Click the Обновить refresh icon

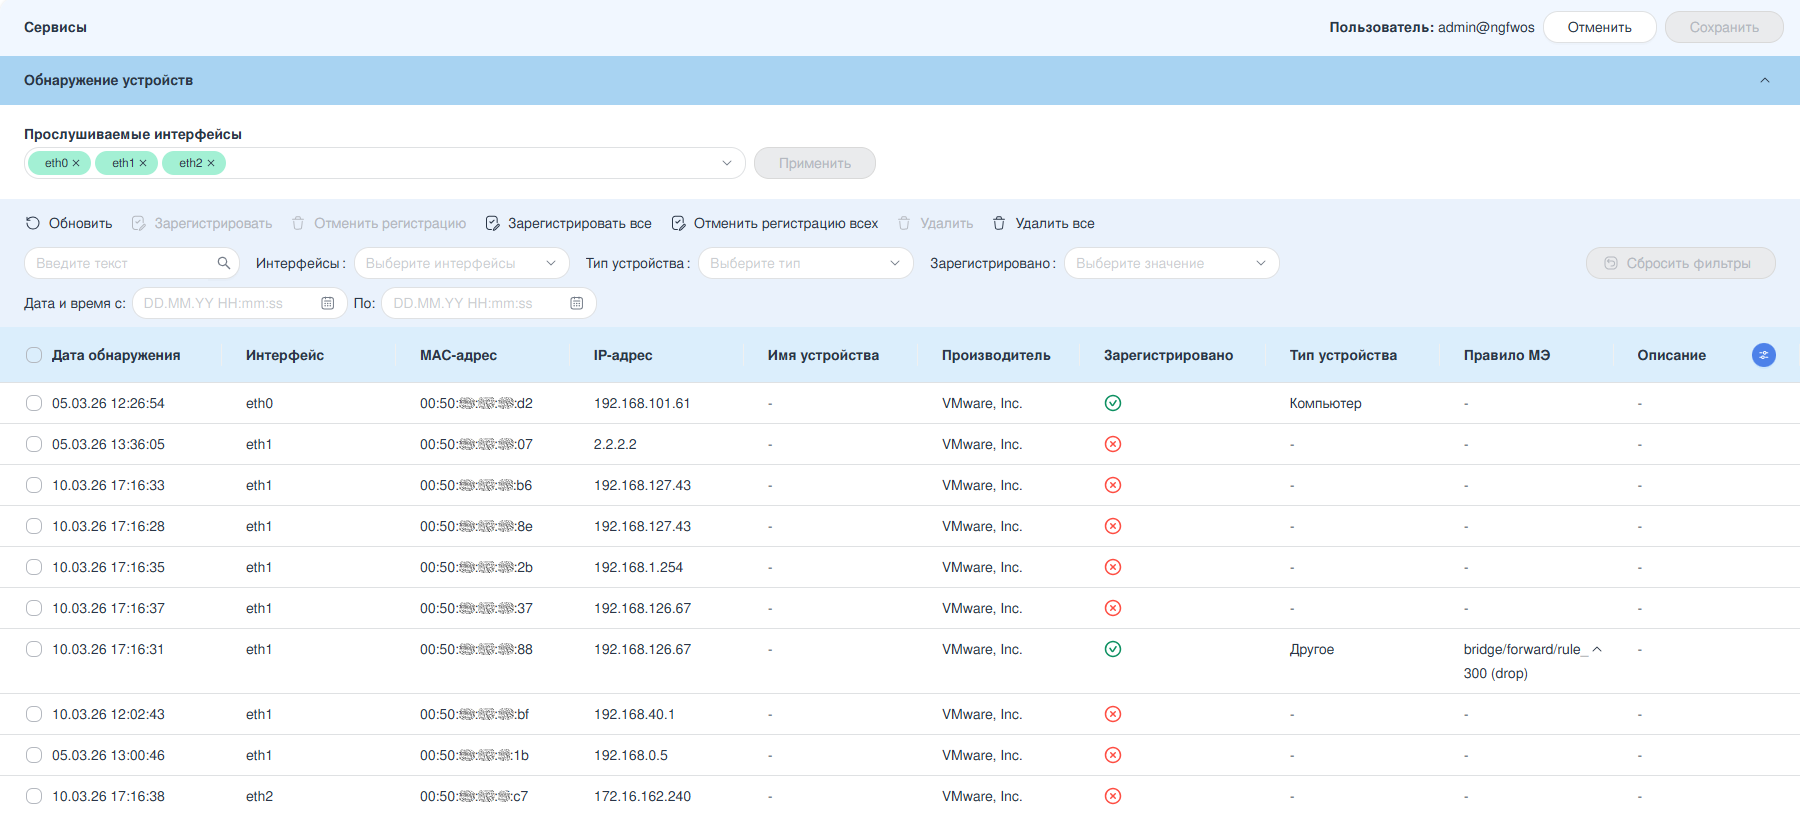coord(33,223)
